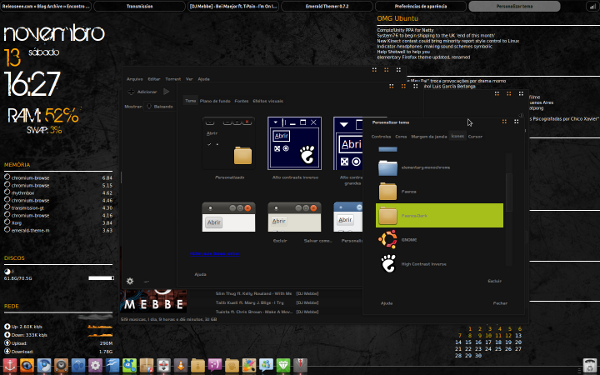The image size is (600, 375).
Task: Open Transmission's Editar menu
Action: tap(154, 79)
